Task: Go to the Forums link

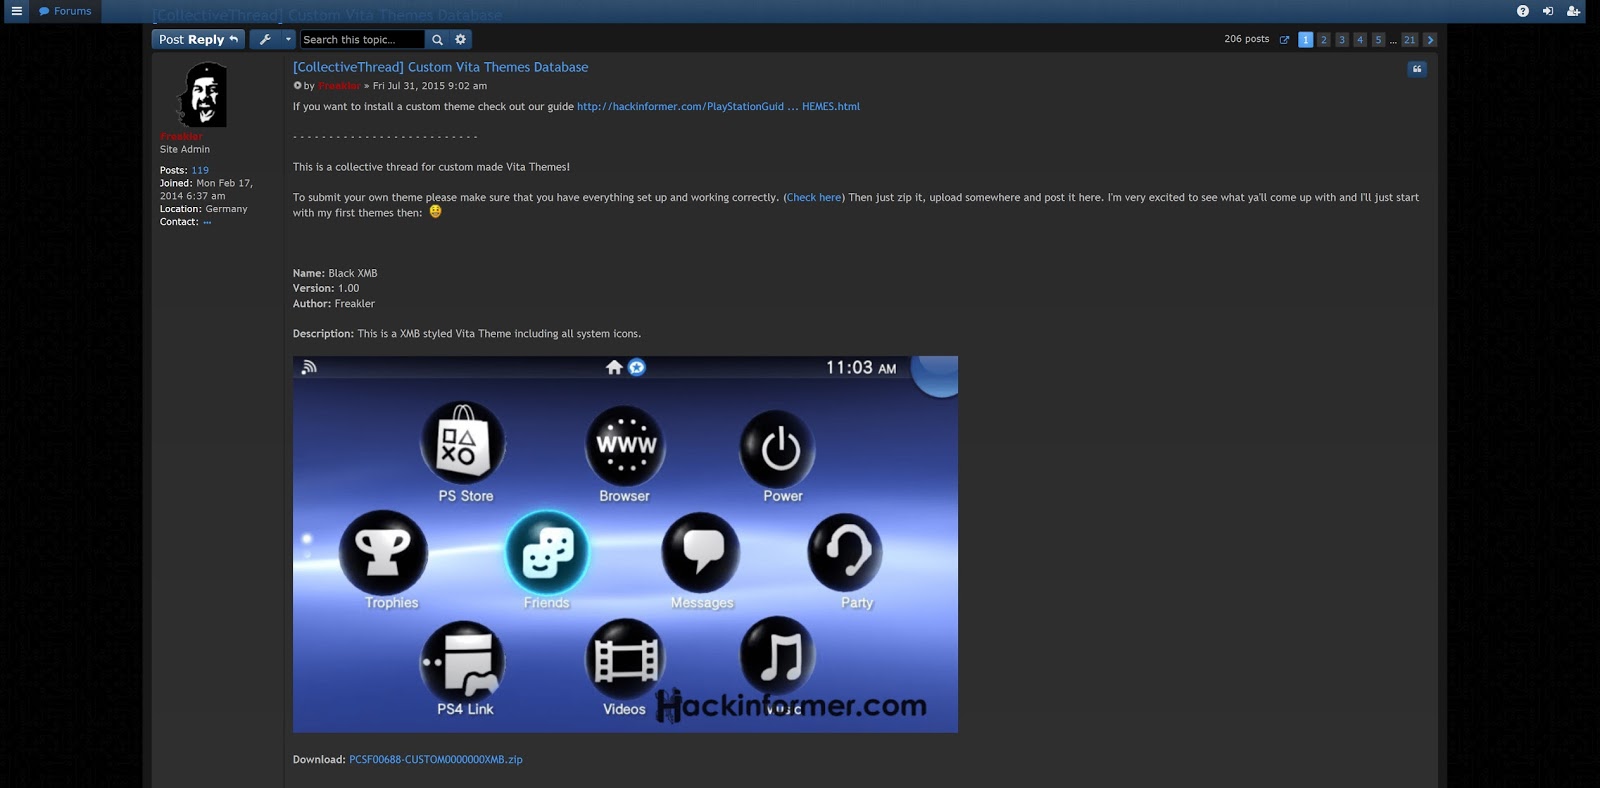Action: point(65,11)
